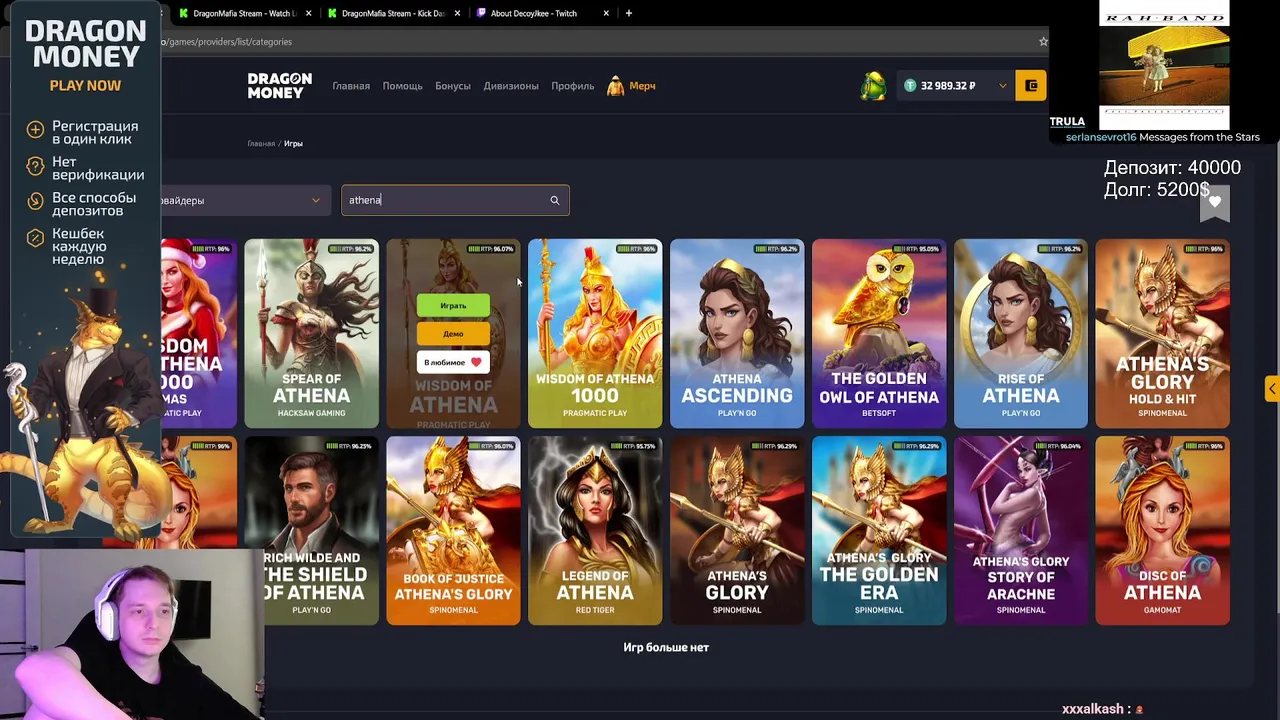The image size is (1280, 720).
Task: Click the browser address bar
Action: pos(600,42)
